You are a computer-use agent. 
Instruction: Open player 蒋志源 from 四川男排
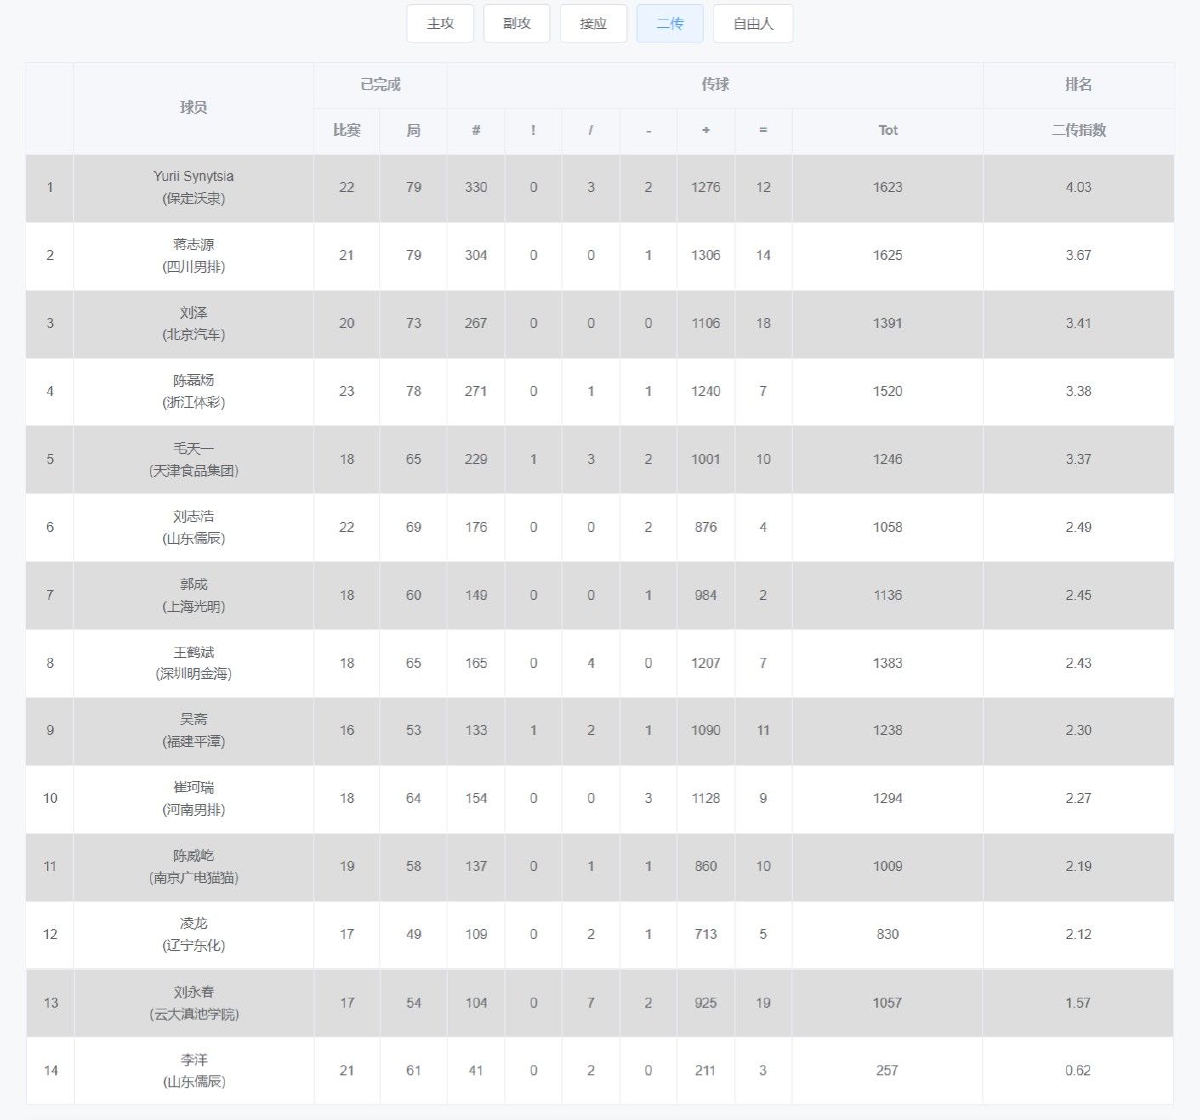[194, 255]
